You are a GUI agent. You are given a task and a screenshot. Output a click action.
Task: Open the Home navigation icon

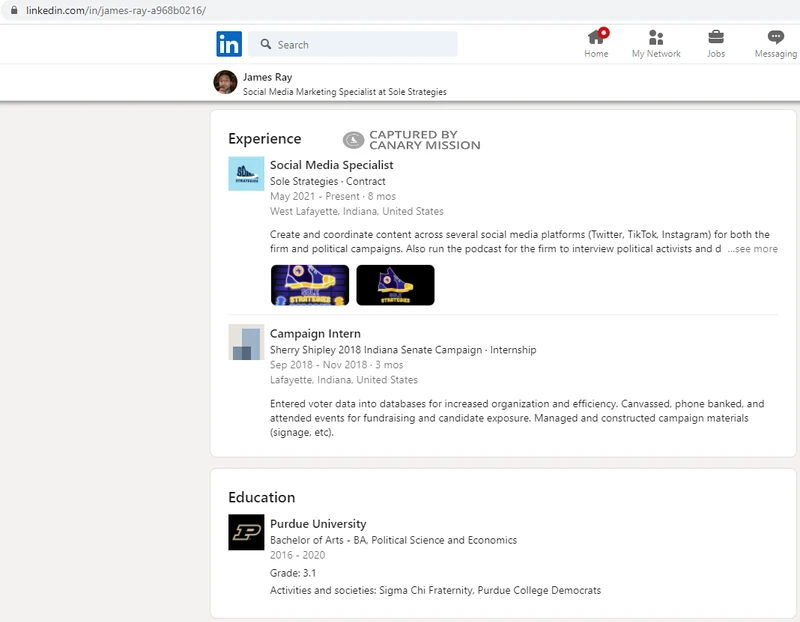pyautogui.click(x=596, y=37)
